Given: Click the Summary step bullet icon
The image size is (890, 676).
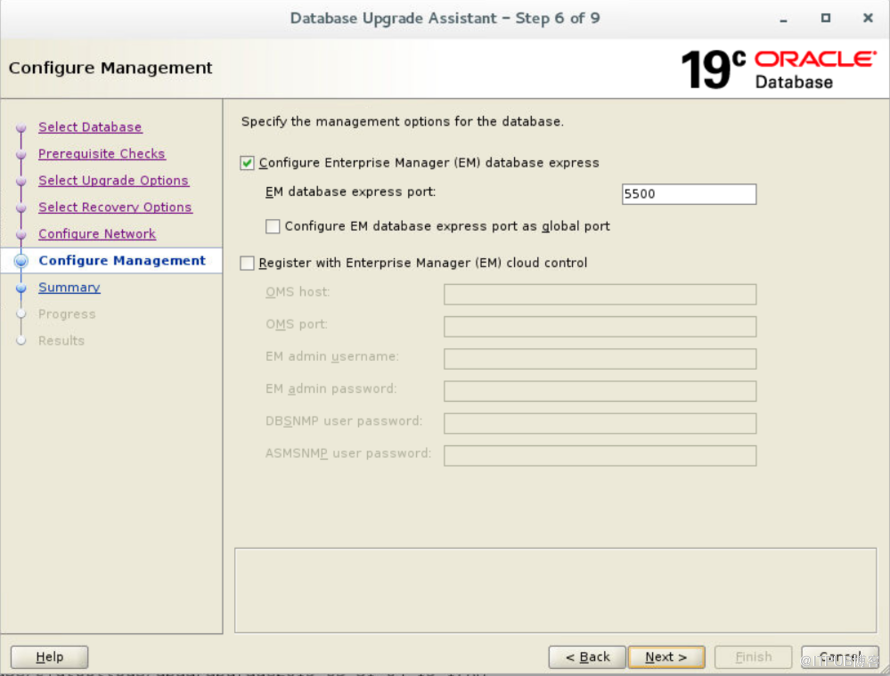Looking at the screenshot, I should point(21,288).
